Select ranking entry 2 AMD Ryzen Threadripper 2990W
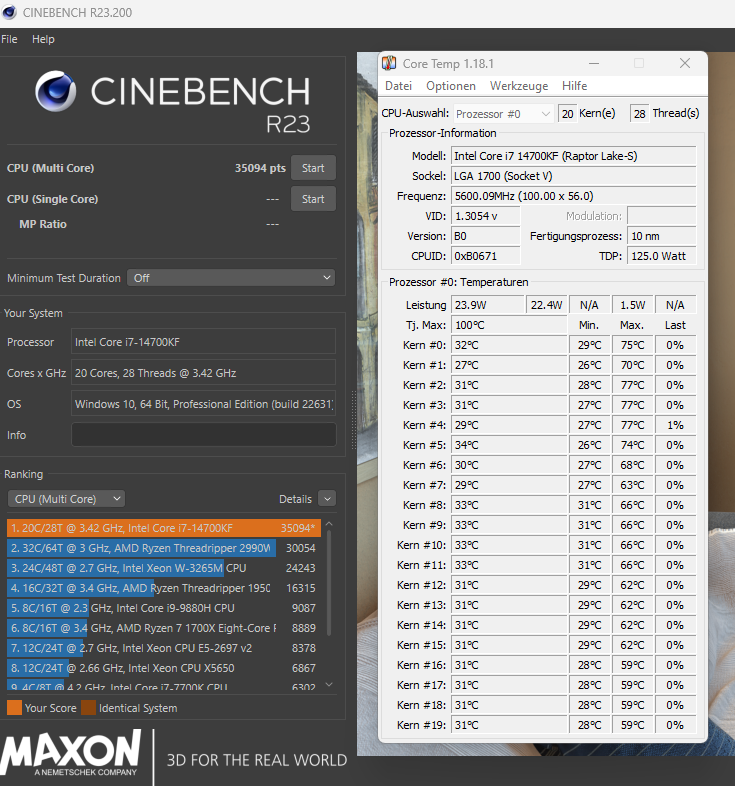735x786 pixels. click(164, 548)
